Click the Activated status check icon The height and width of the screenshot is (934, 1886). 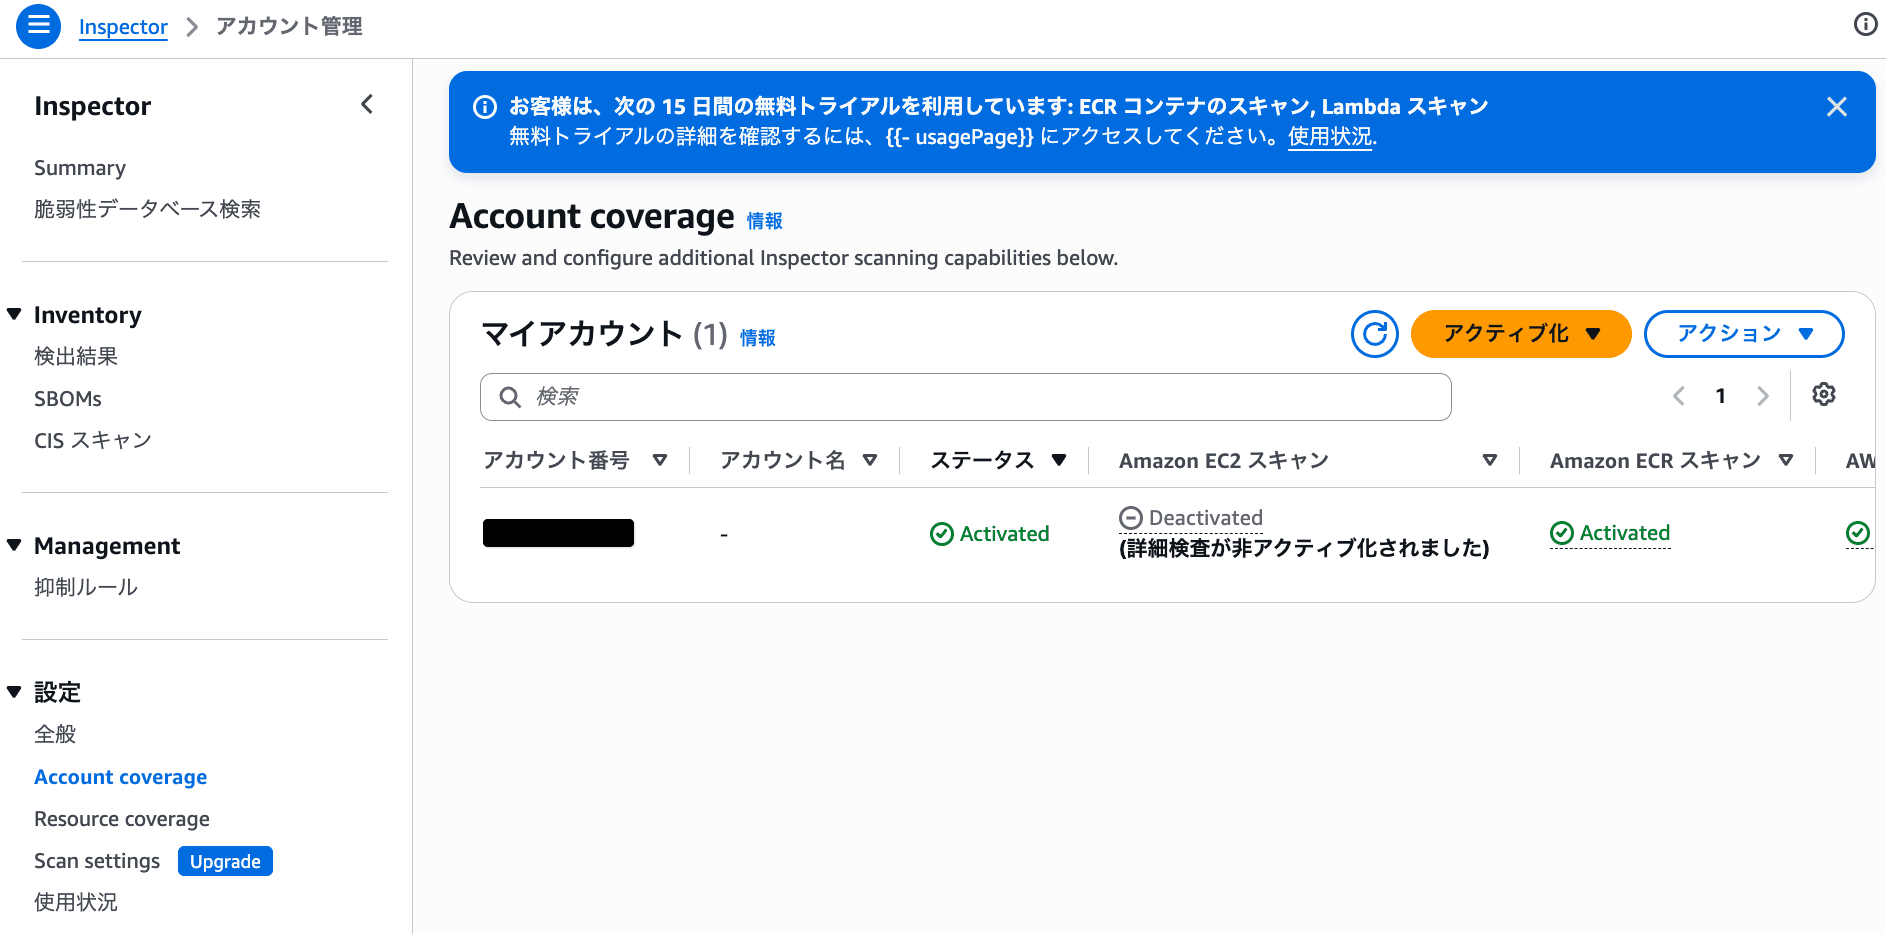tap(941, 534)
